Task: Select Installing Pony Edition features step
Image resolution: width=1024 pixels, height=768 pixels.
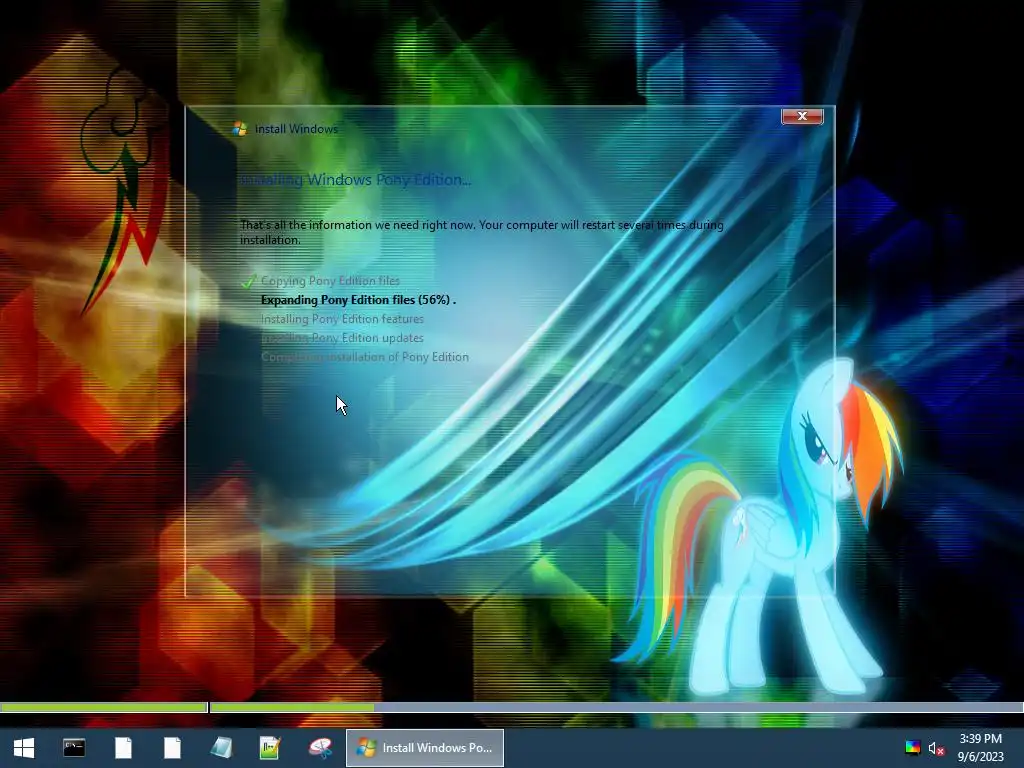Action: tap(342, 319)
